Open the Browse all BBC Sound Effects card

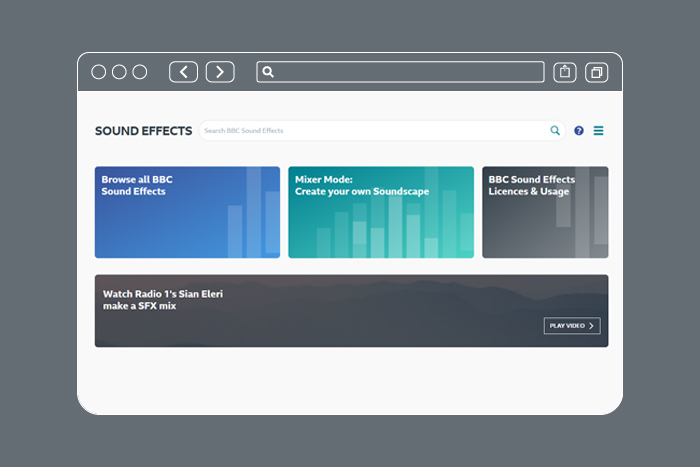[x=187, y=212]
